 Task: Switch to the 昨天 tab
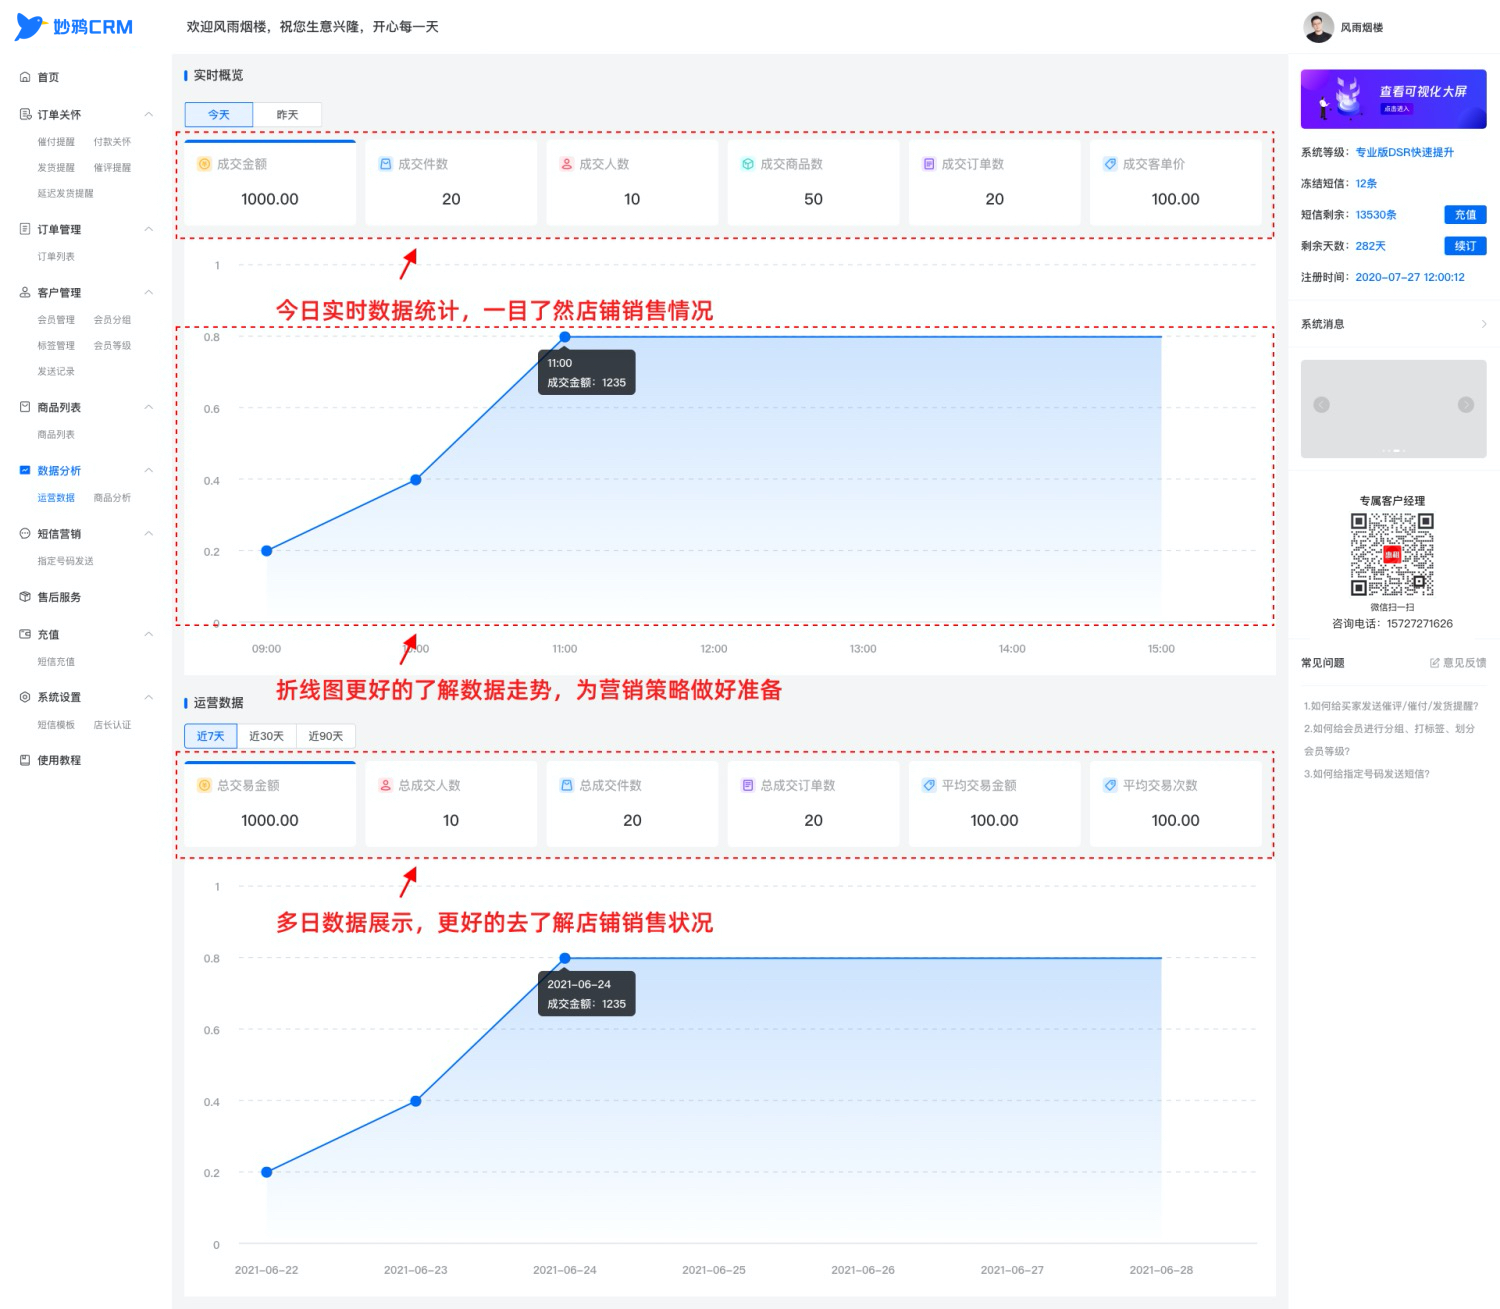click(287, 115)
